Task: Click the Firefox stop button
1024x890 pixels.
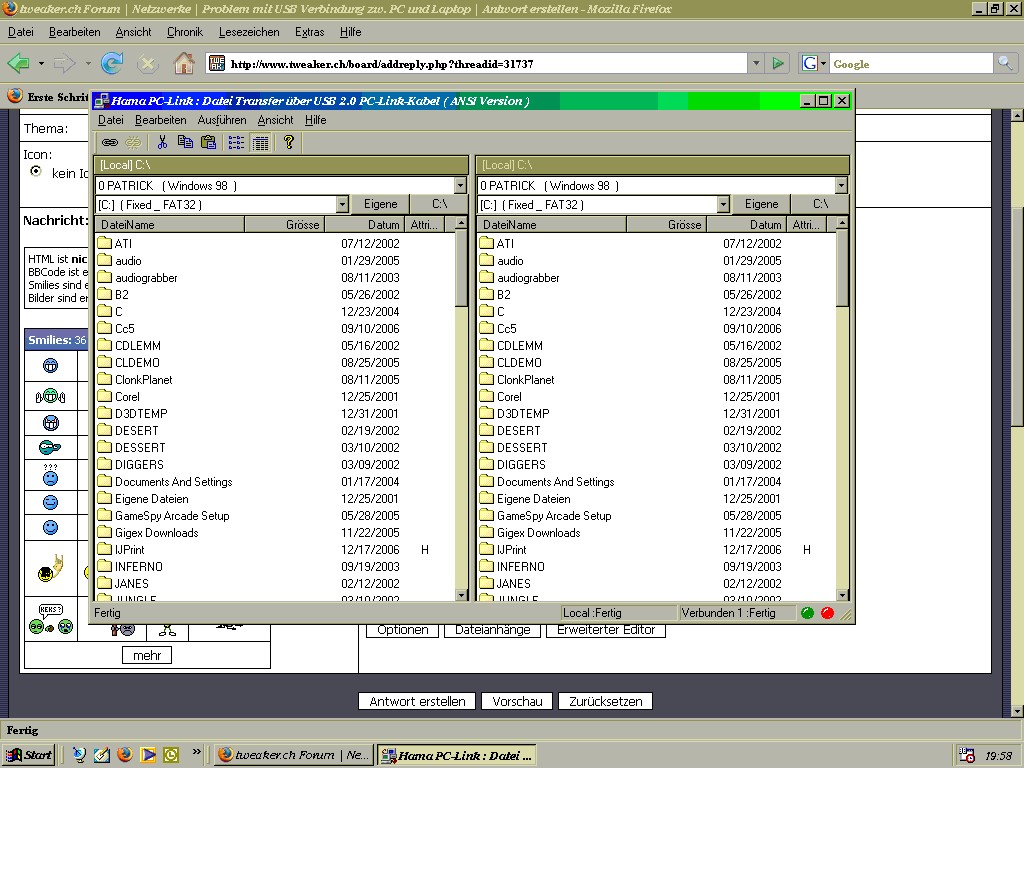Action: tap(148, 63)
